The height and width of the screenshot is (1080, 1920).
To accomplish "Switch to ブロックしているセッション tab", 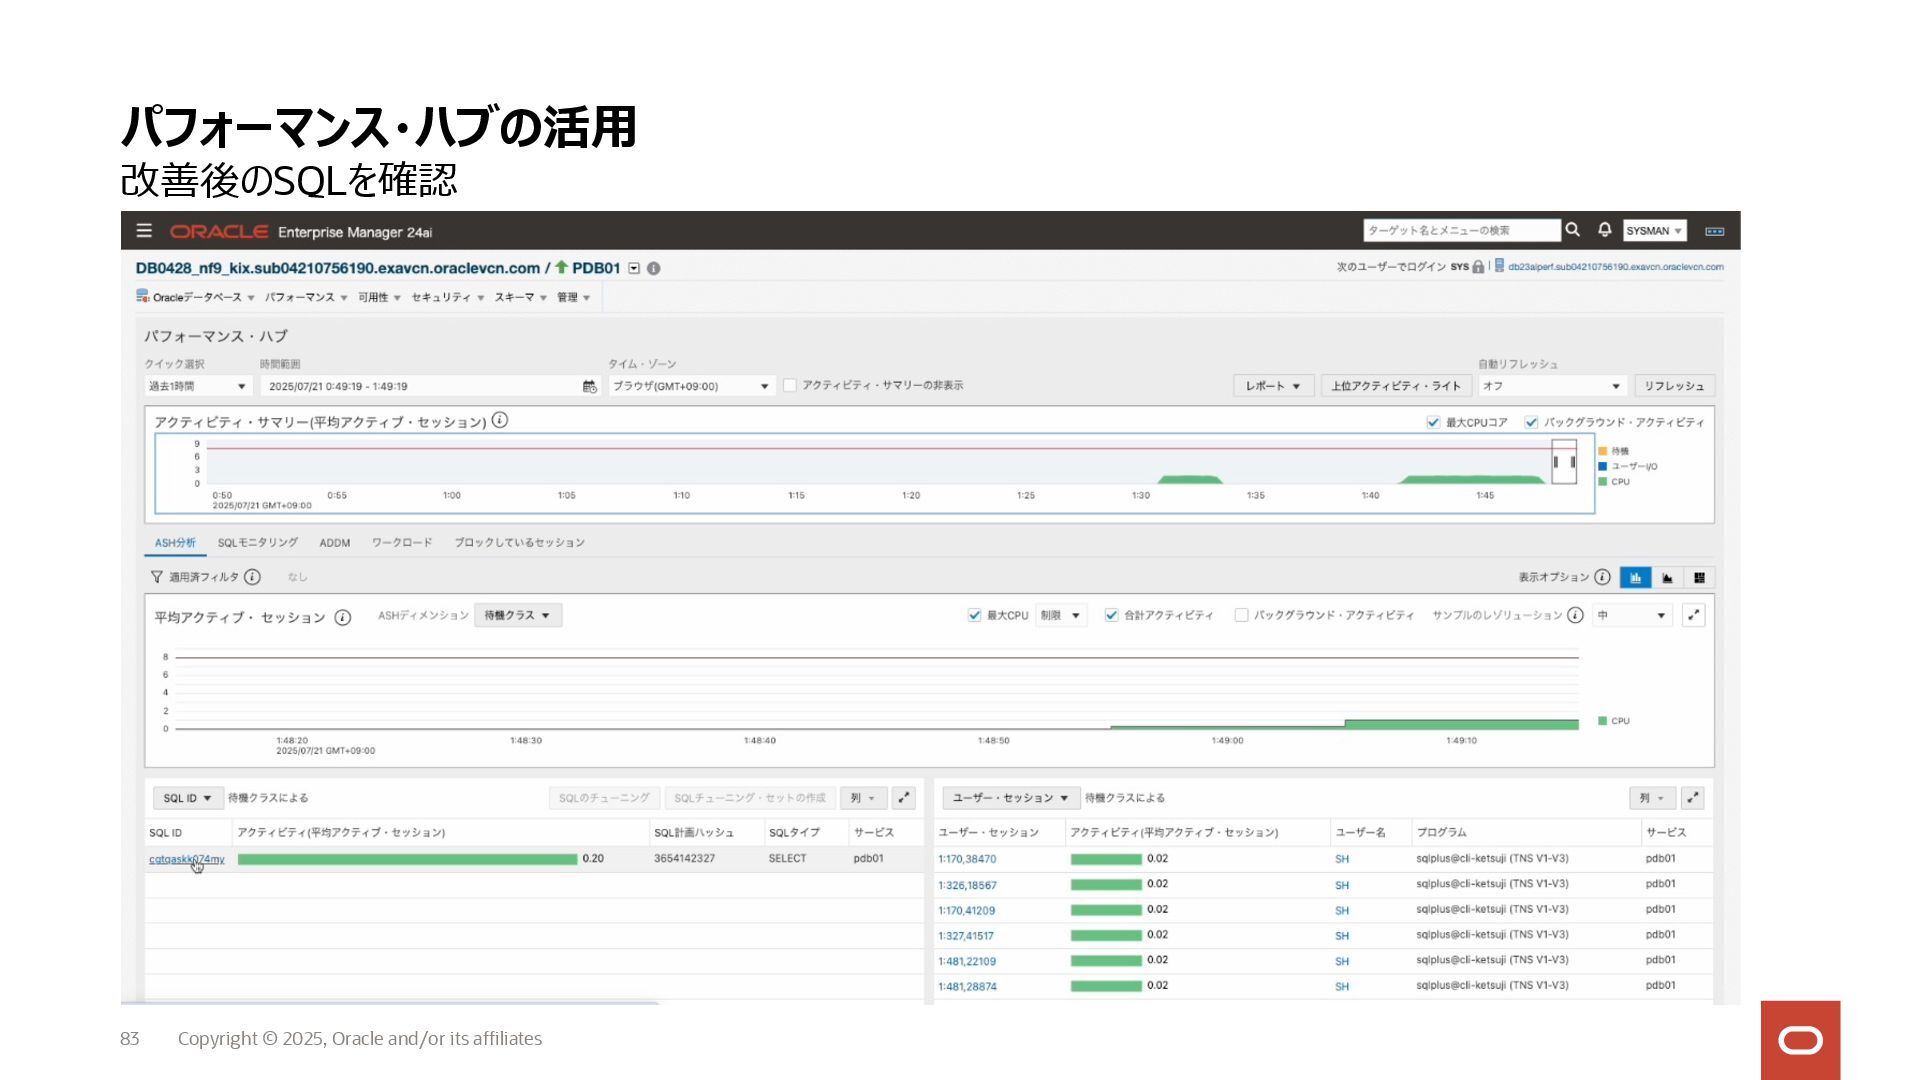I will [520, 543].
